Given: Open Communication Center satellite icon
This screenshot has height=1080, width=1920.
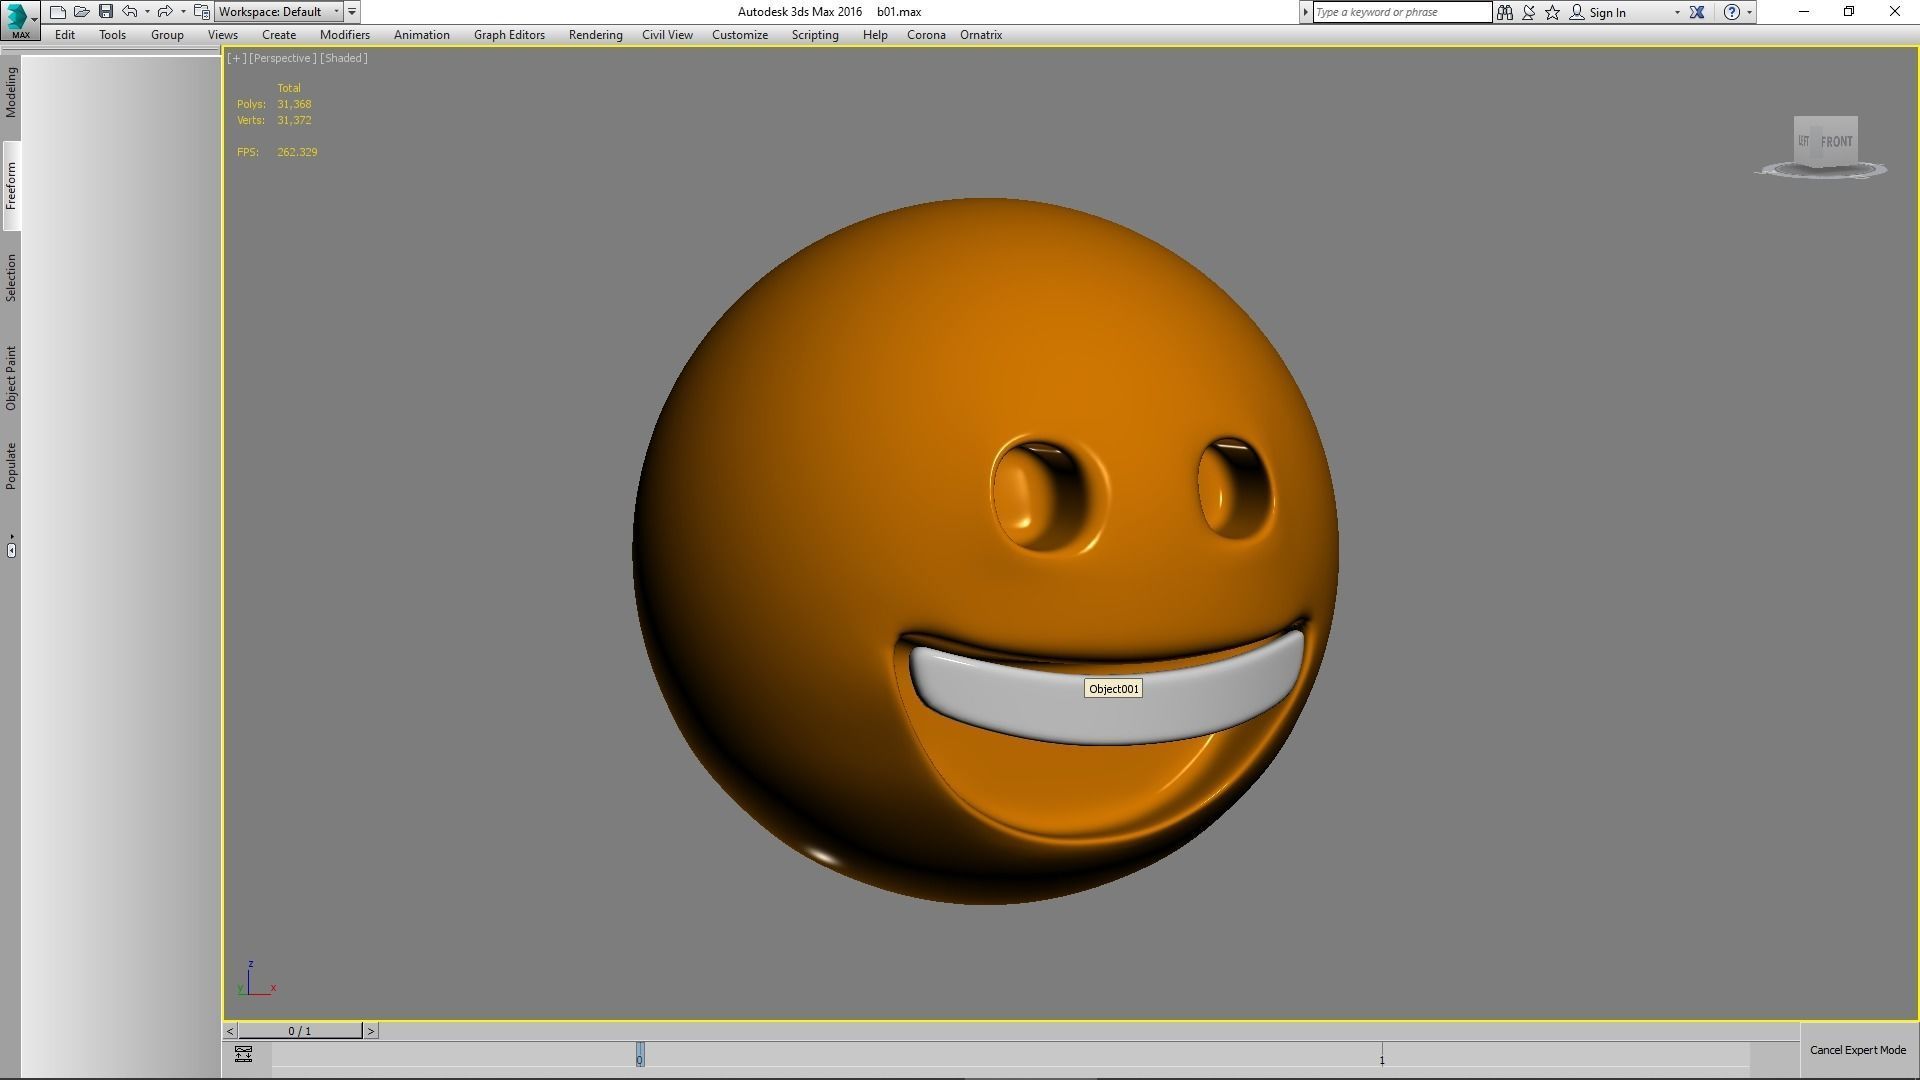Looking at the screenshot, I should coord(1529,12).
